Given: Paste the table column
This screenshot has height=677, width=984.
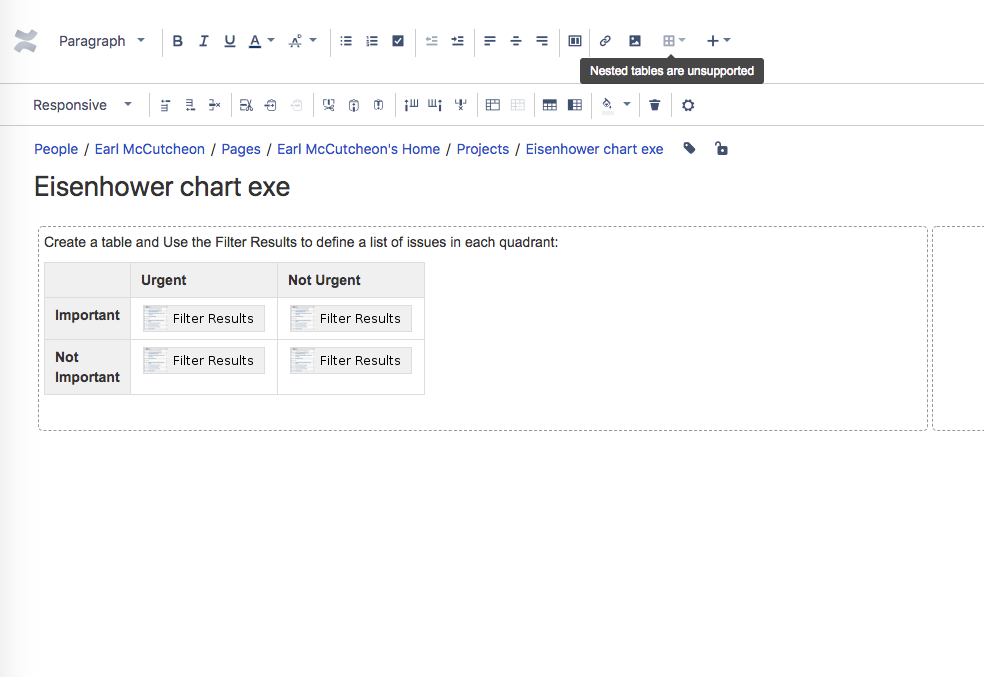Looking at the screenshot, I should pyautogui.click(x=378, y=105).
